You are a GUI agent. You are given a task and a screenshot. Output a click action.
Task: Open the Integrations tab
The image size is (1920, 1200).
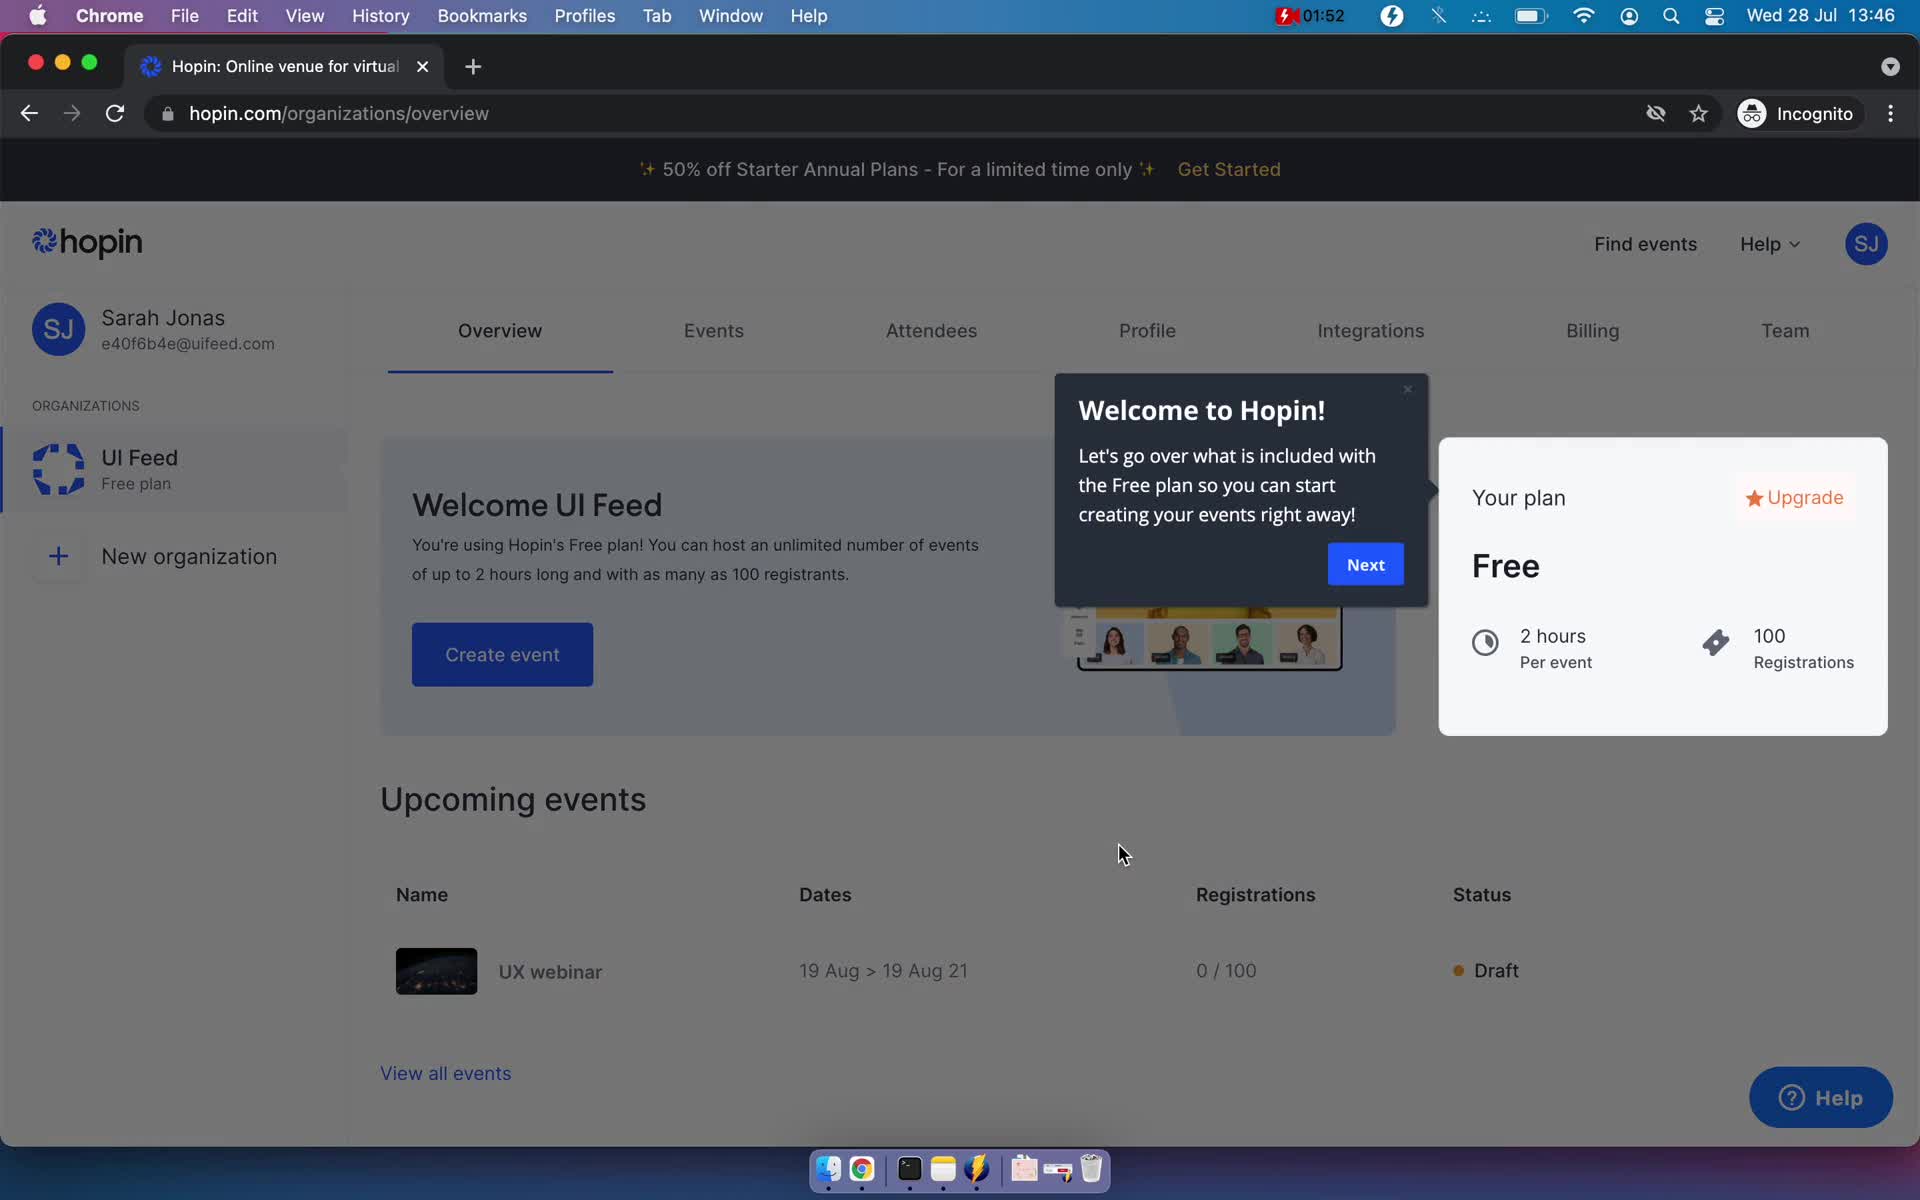pos(1370,331)
